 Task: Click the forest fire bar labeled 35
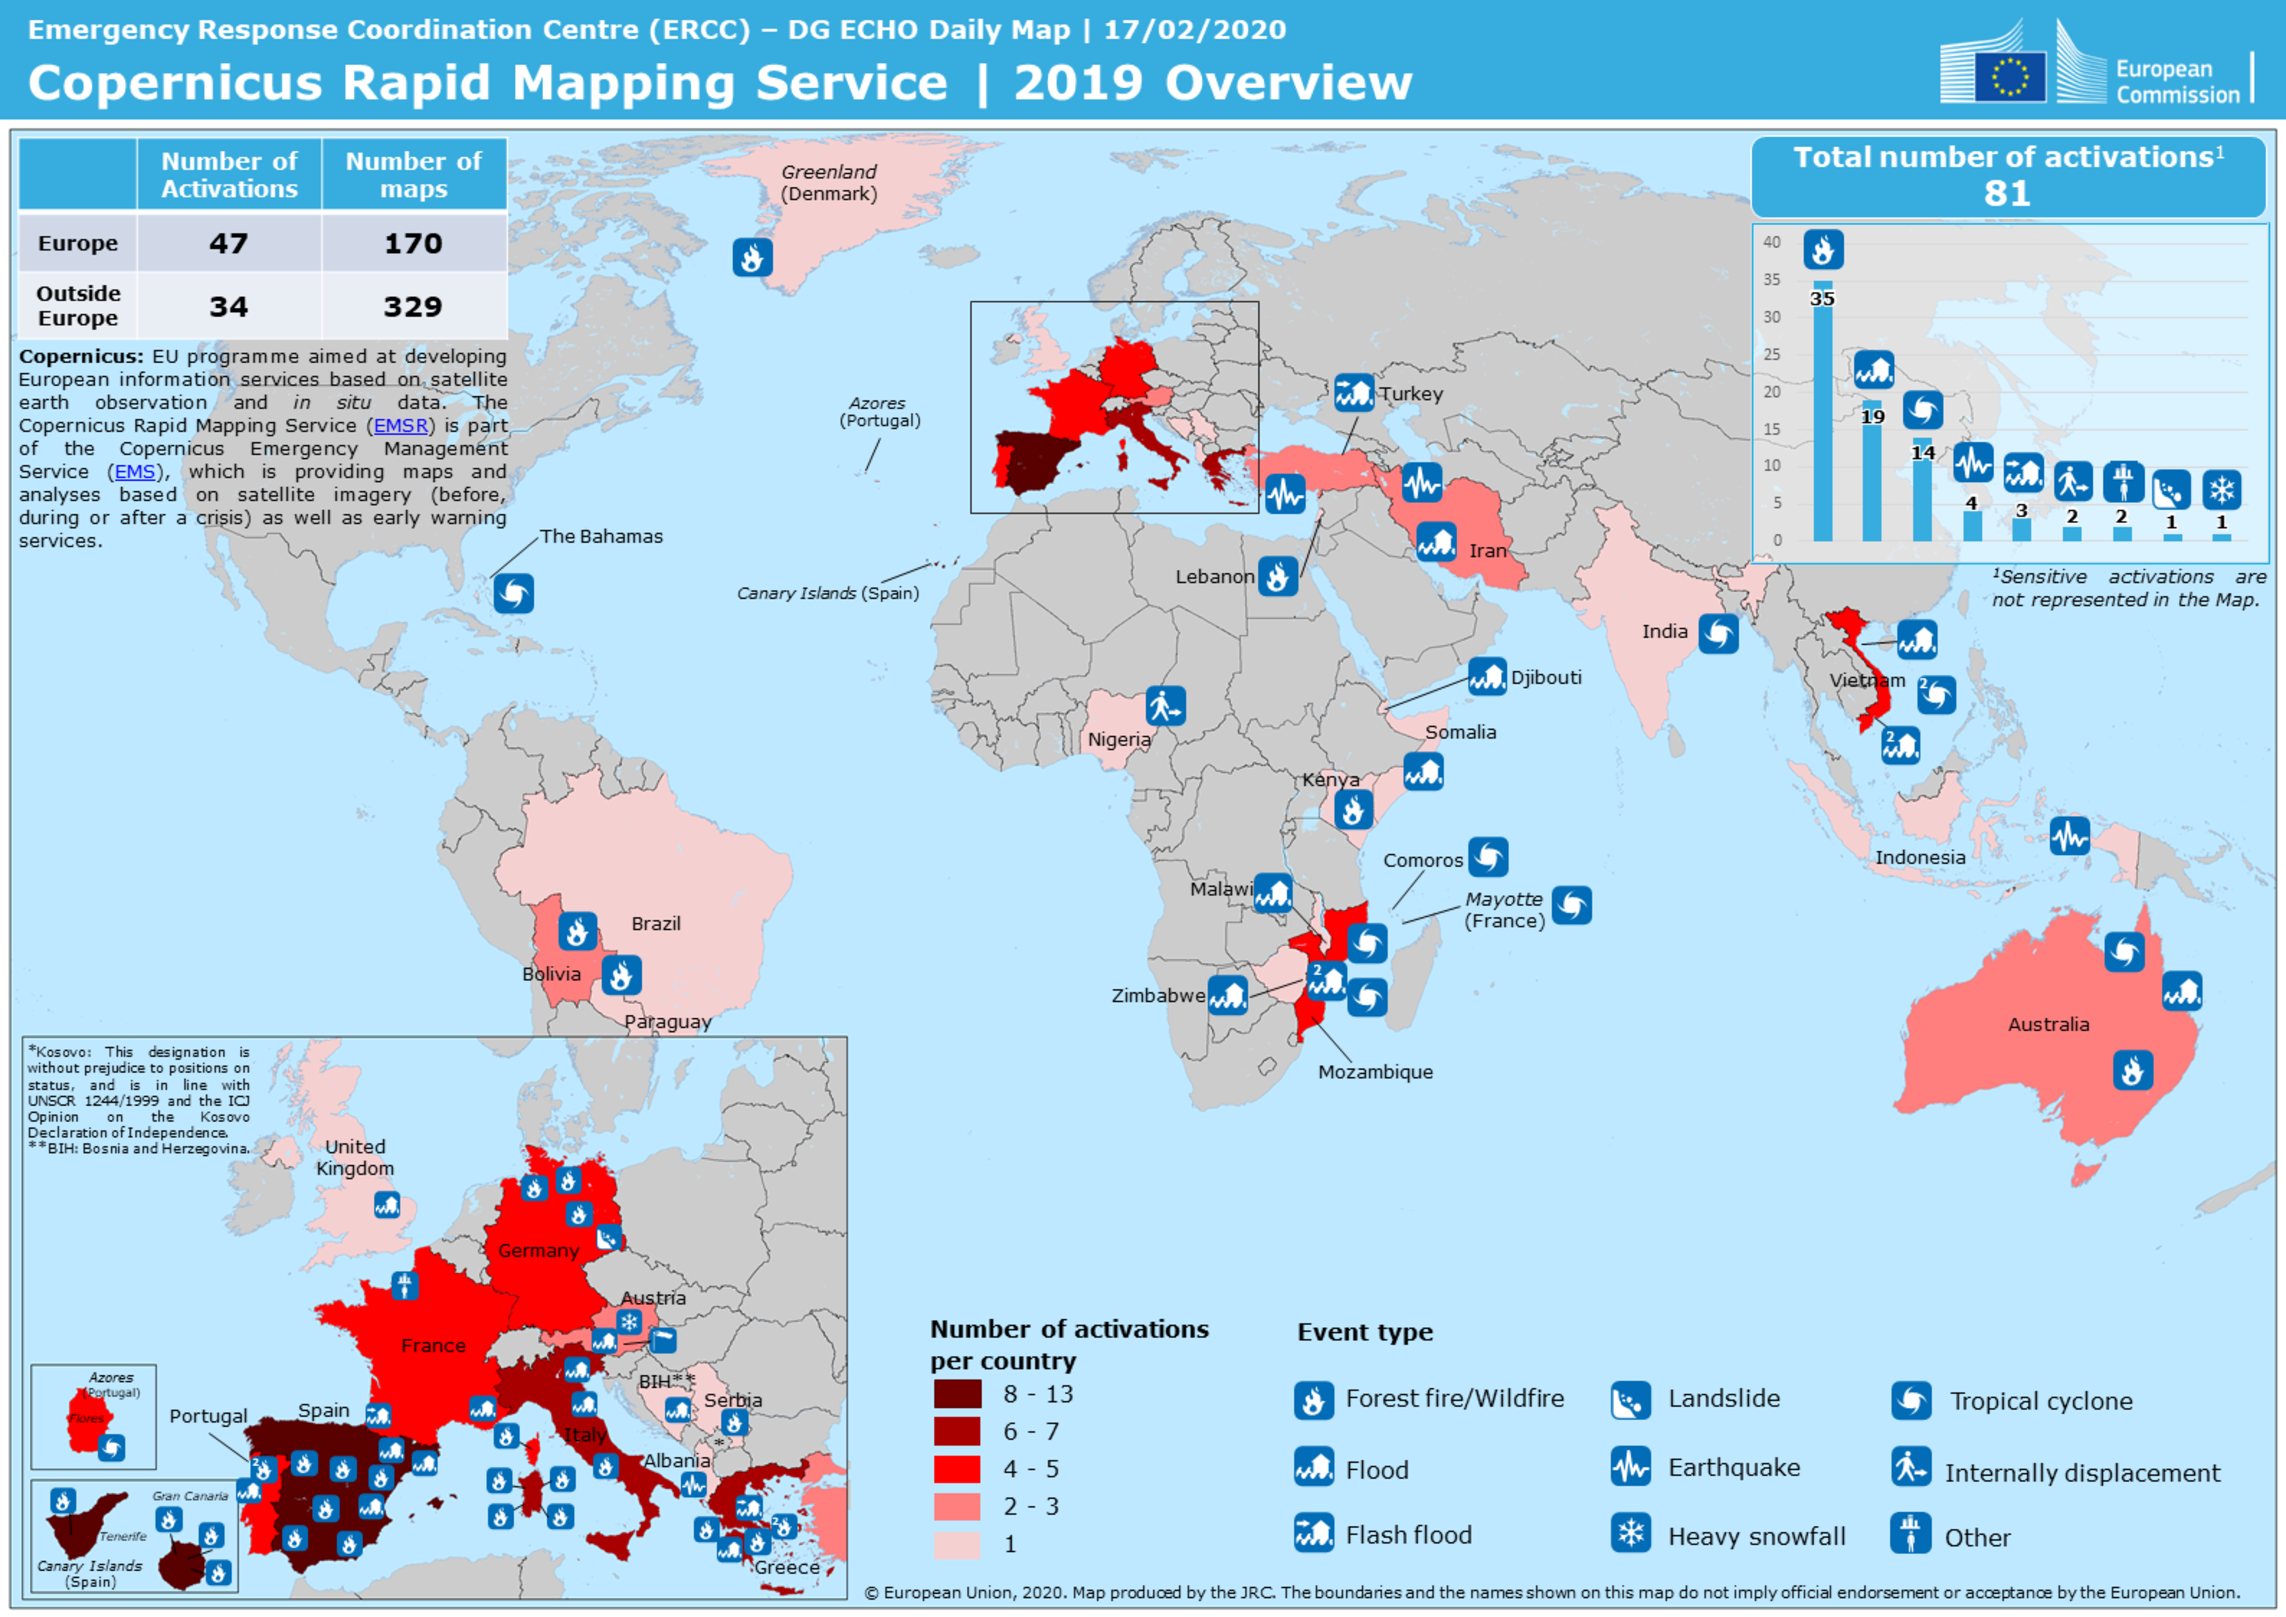click(1822, 420)
